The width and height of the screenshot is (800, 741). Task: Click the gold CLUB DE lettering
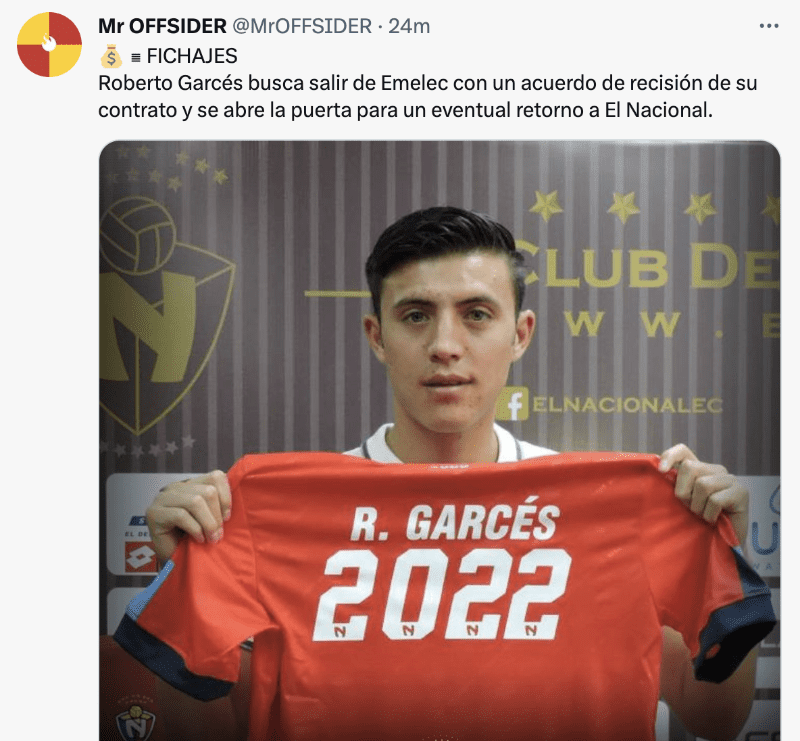(x=647, y=265)
